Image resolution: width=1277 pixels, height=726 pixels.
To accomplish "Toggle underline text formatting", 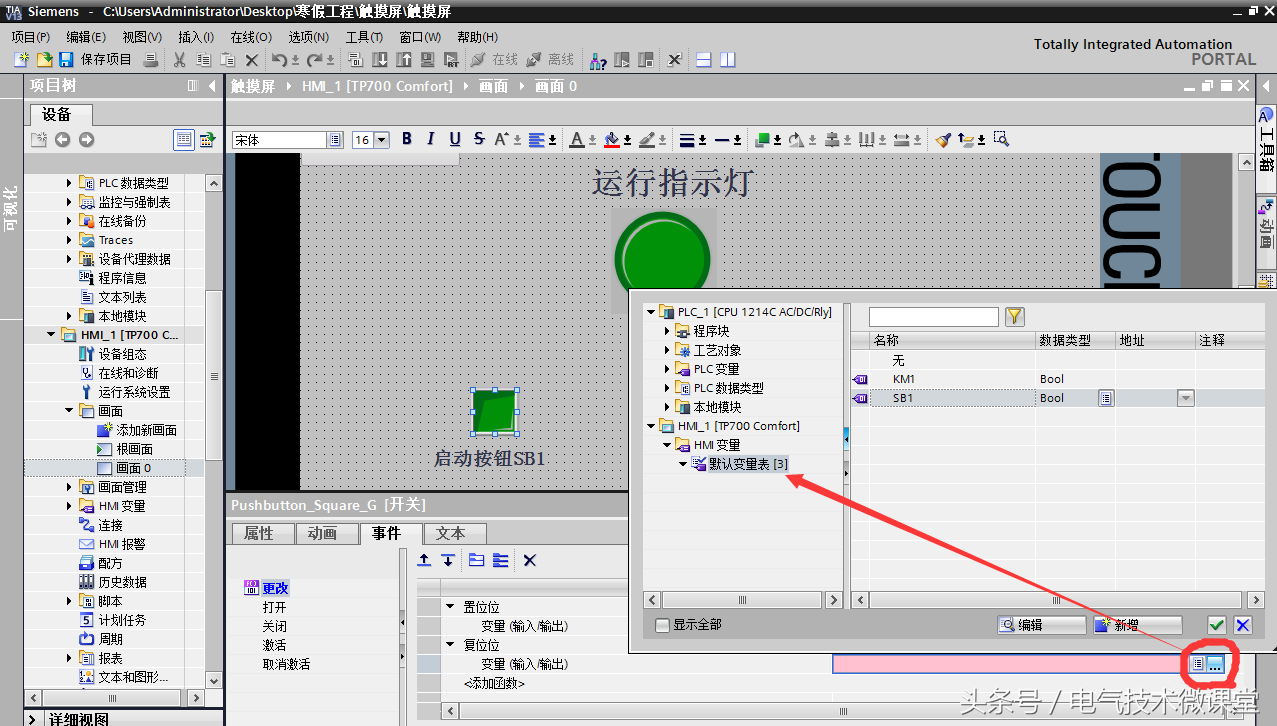I will [x=455, y=139].
